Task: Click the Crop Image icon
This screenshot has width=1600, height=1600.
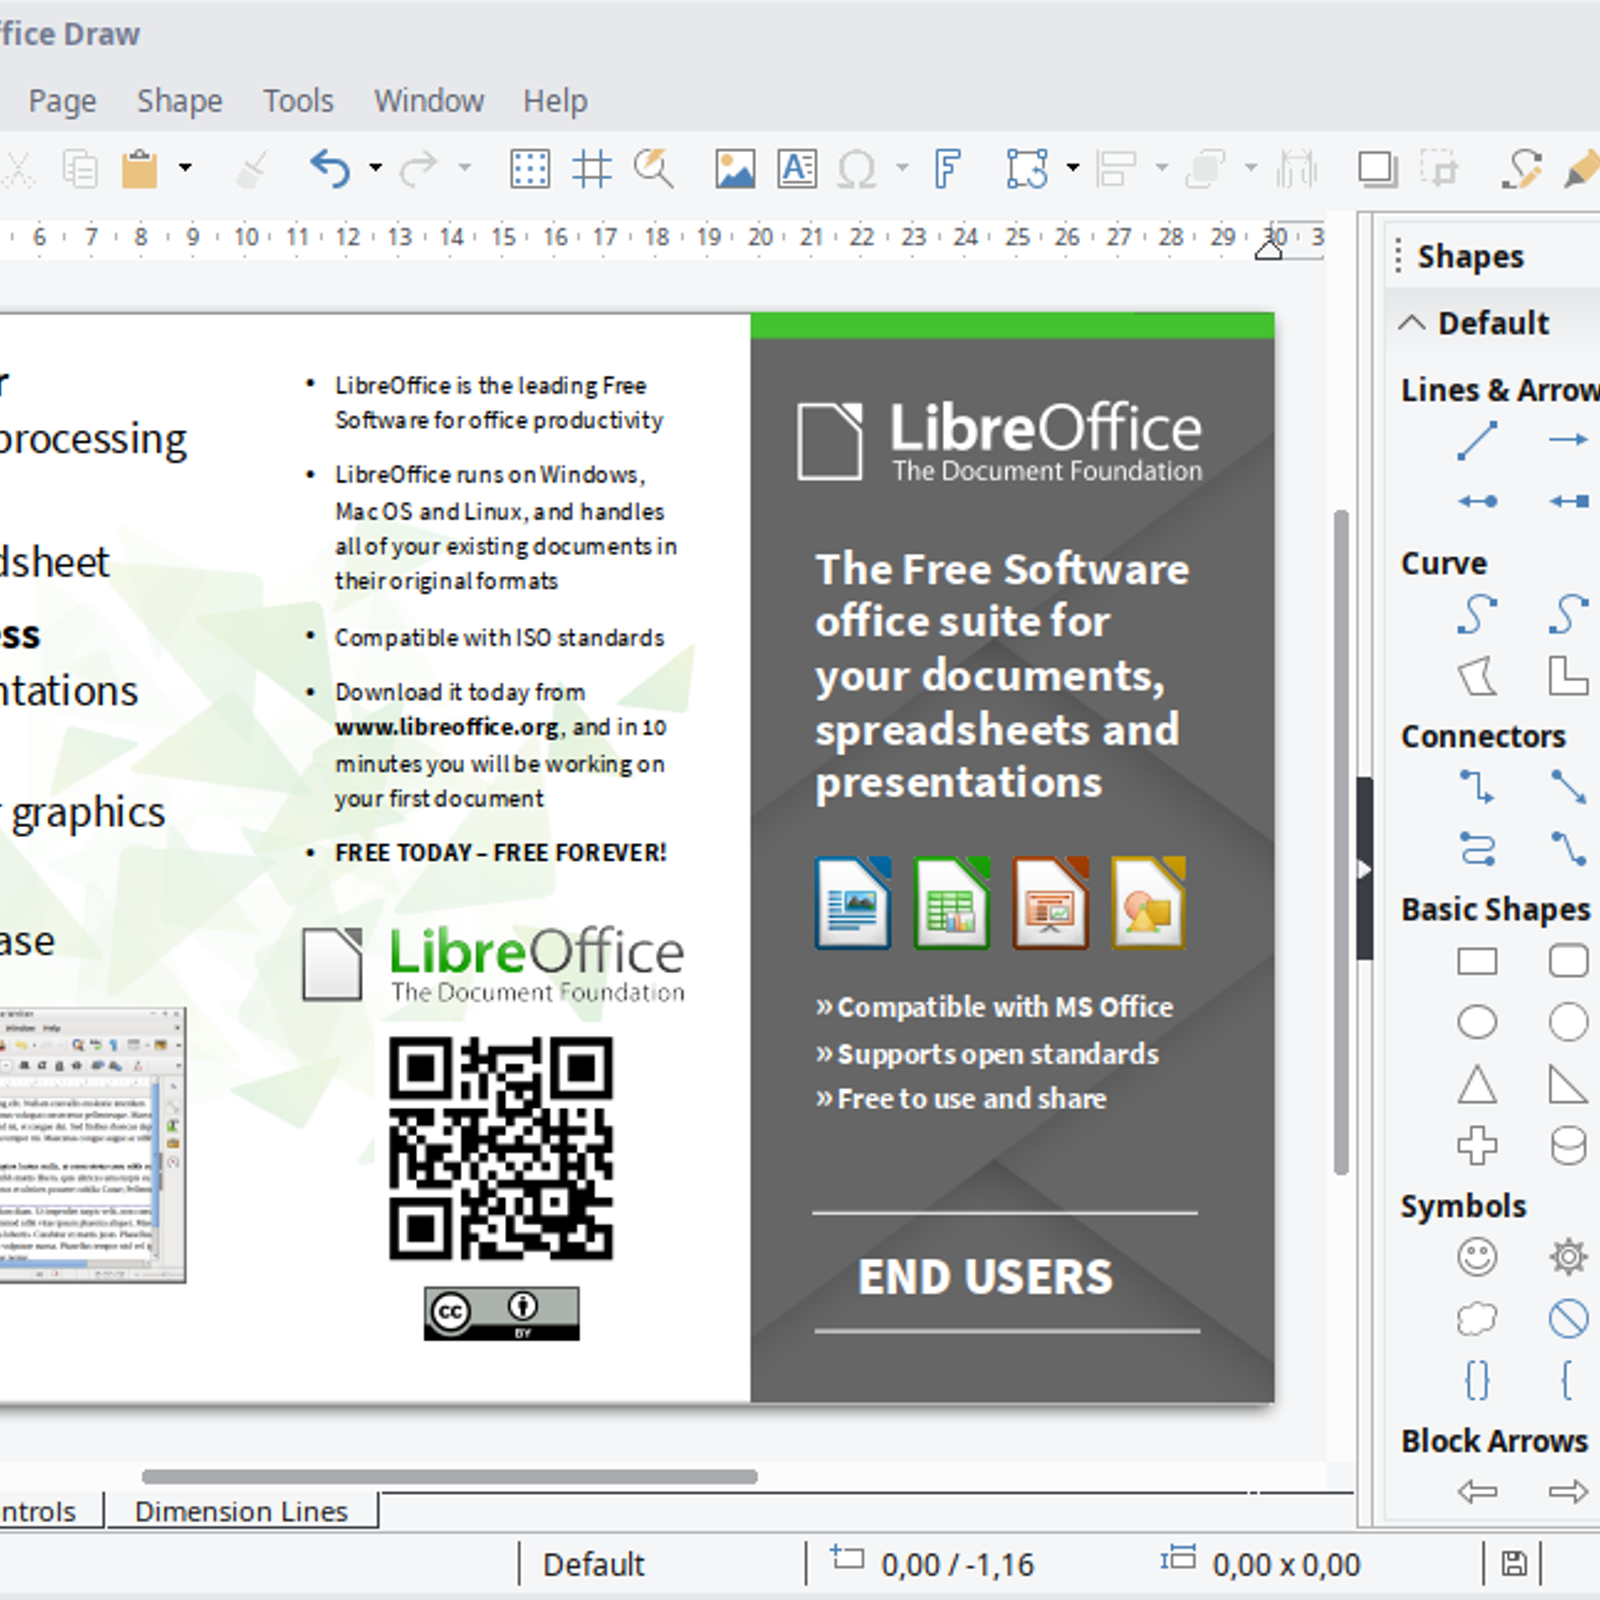Action: point(1440,169)
